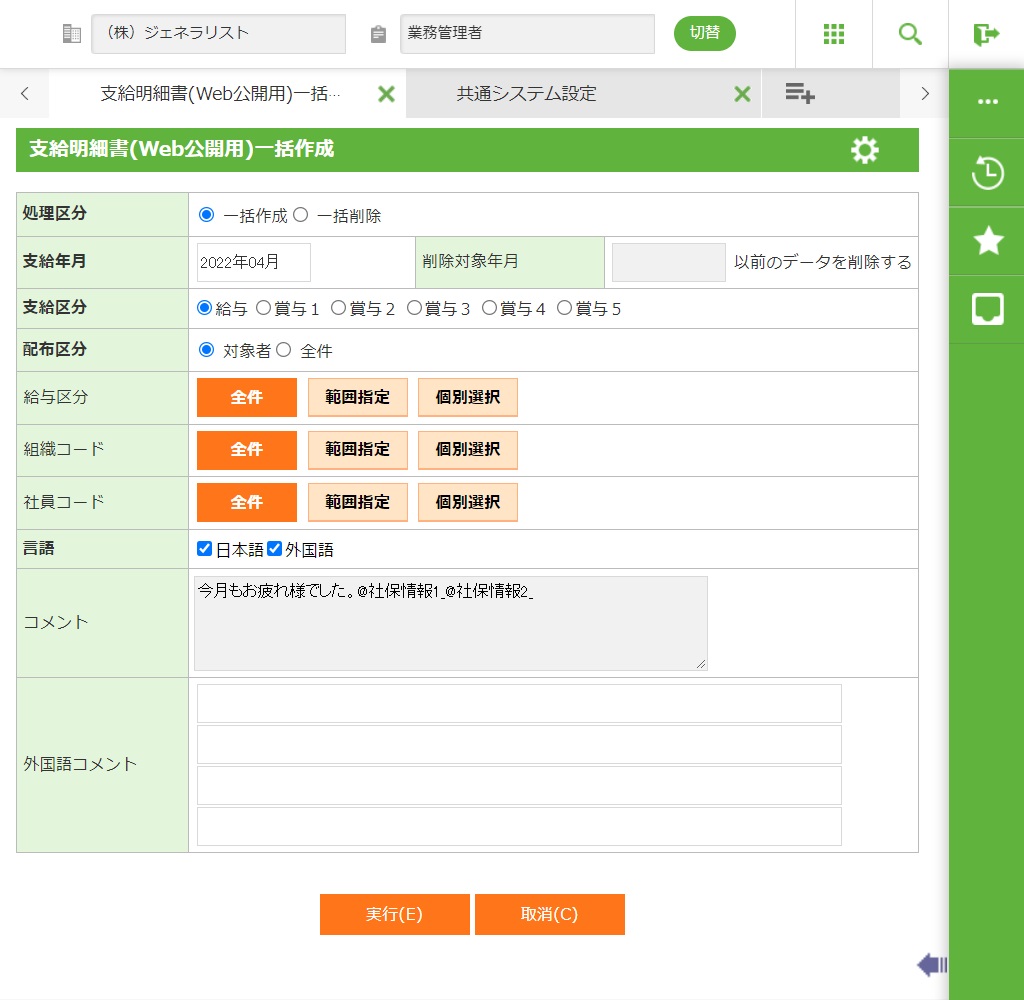
Task: Open the inbox tray icon in sidebar
Action: pos(987,310)
